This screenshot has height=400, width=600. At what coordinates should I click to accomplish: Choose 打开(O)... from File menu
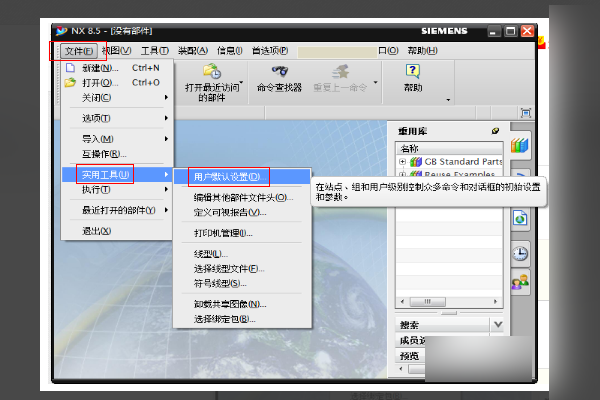(x=117, y=83)
